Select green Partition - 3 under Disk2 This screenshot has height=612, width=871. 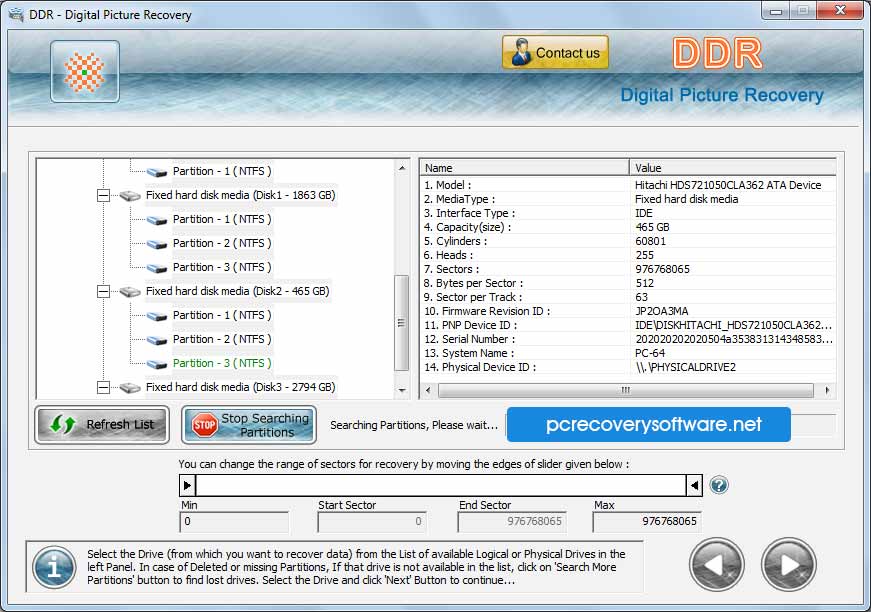point(222,363)
